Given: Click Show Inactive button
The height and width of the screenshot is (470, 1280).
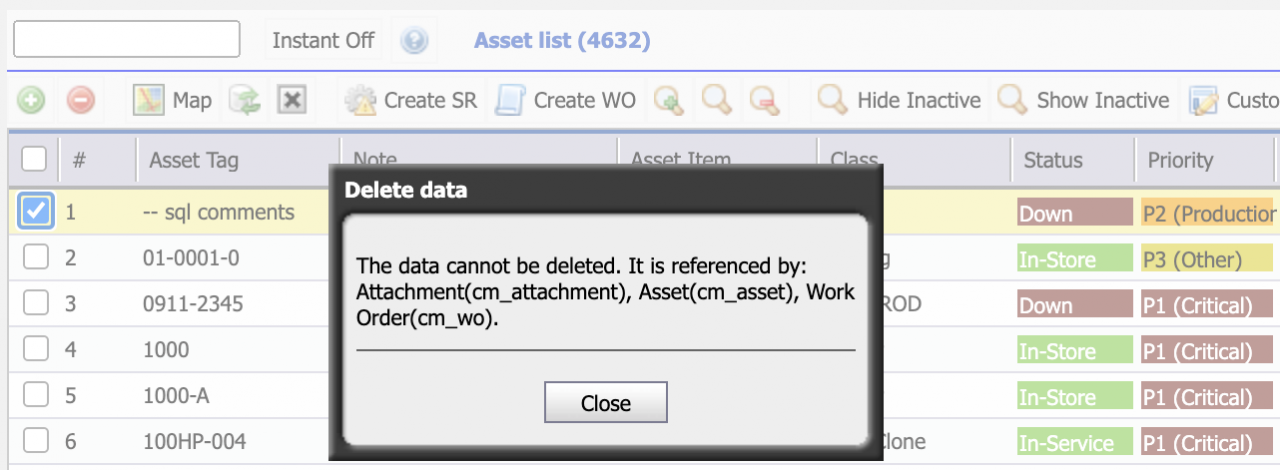Looking at the screenshot, I should (x=1083, y=100).
